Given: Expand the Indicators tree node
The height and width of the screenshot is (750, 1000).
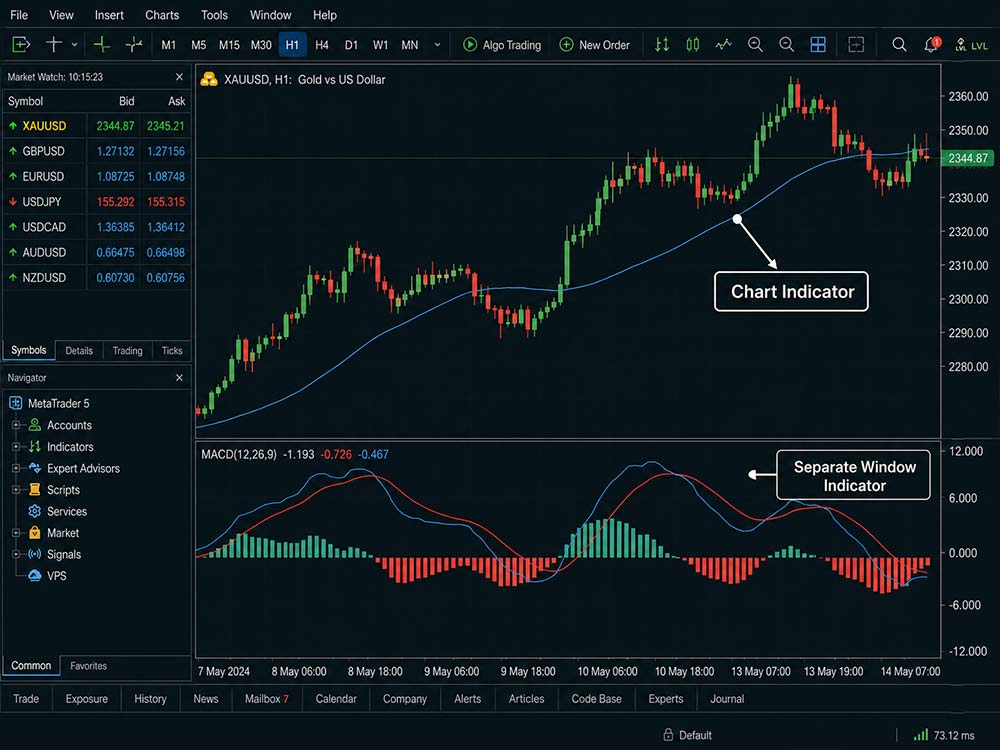Looking at the screenshot, I should 16,446.
